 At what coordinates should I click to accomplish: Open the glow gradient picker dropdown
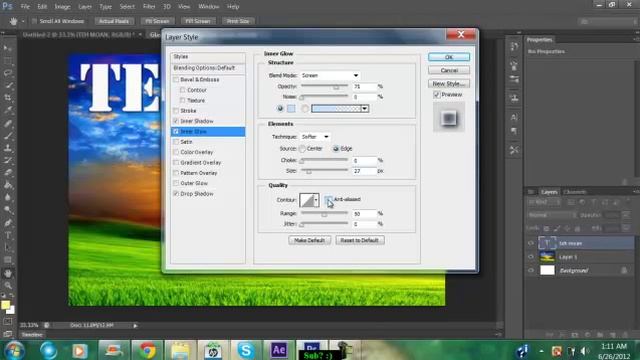click(x=364, y=109)
